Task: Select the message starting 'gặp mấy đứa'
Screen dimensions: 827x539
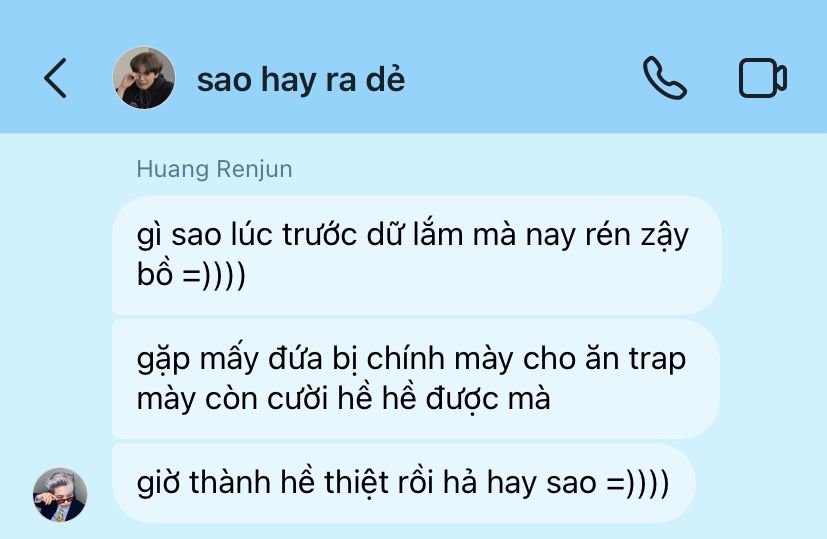Action: 416,379
